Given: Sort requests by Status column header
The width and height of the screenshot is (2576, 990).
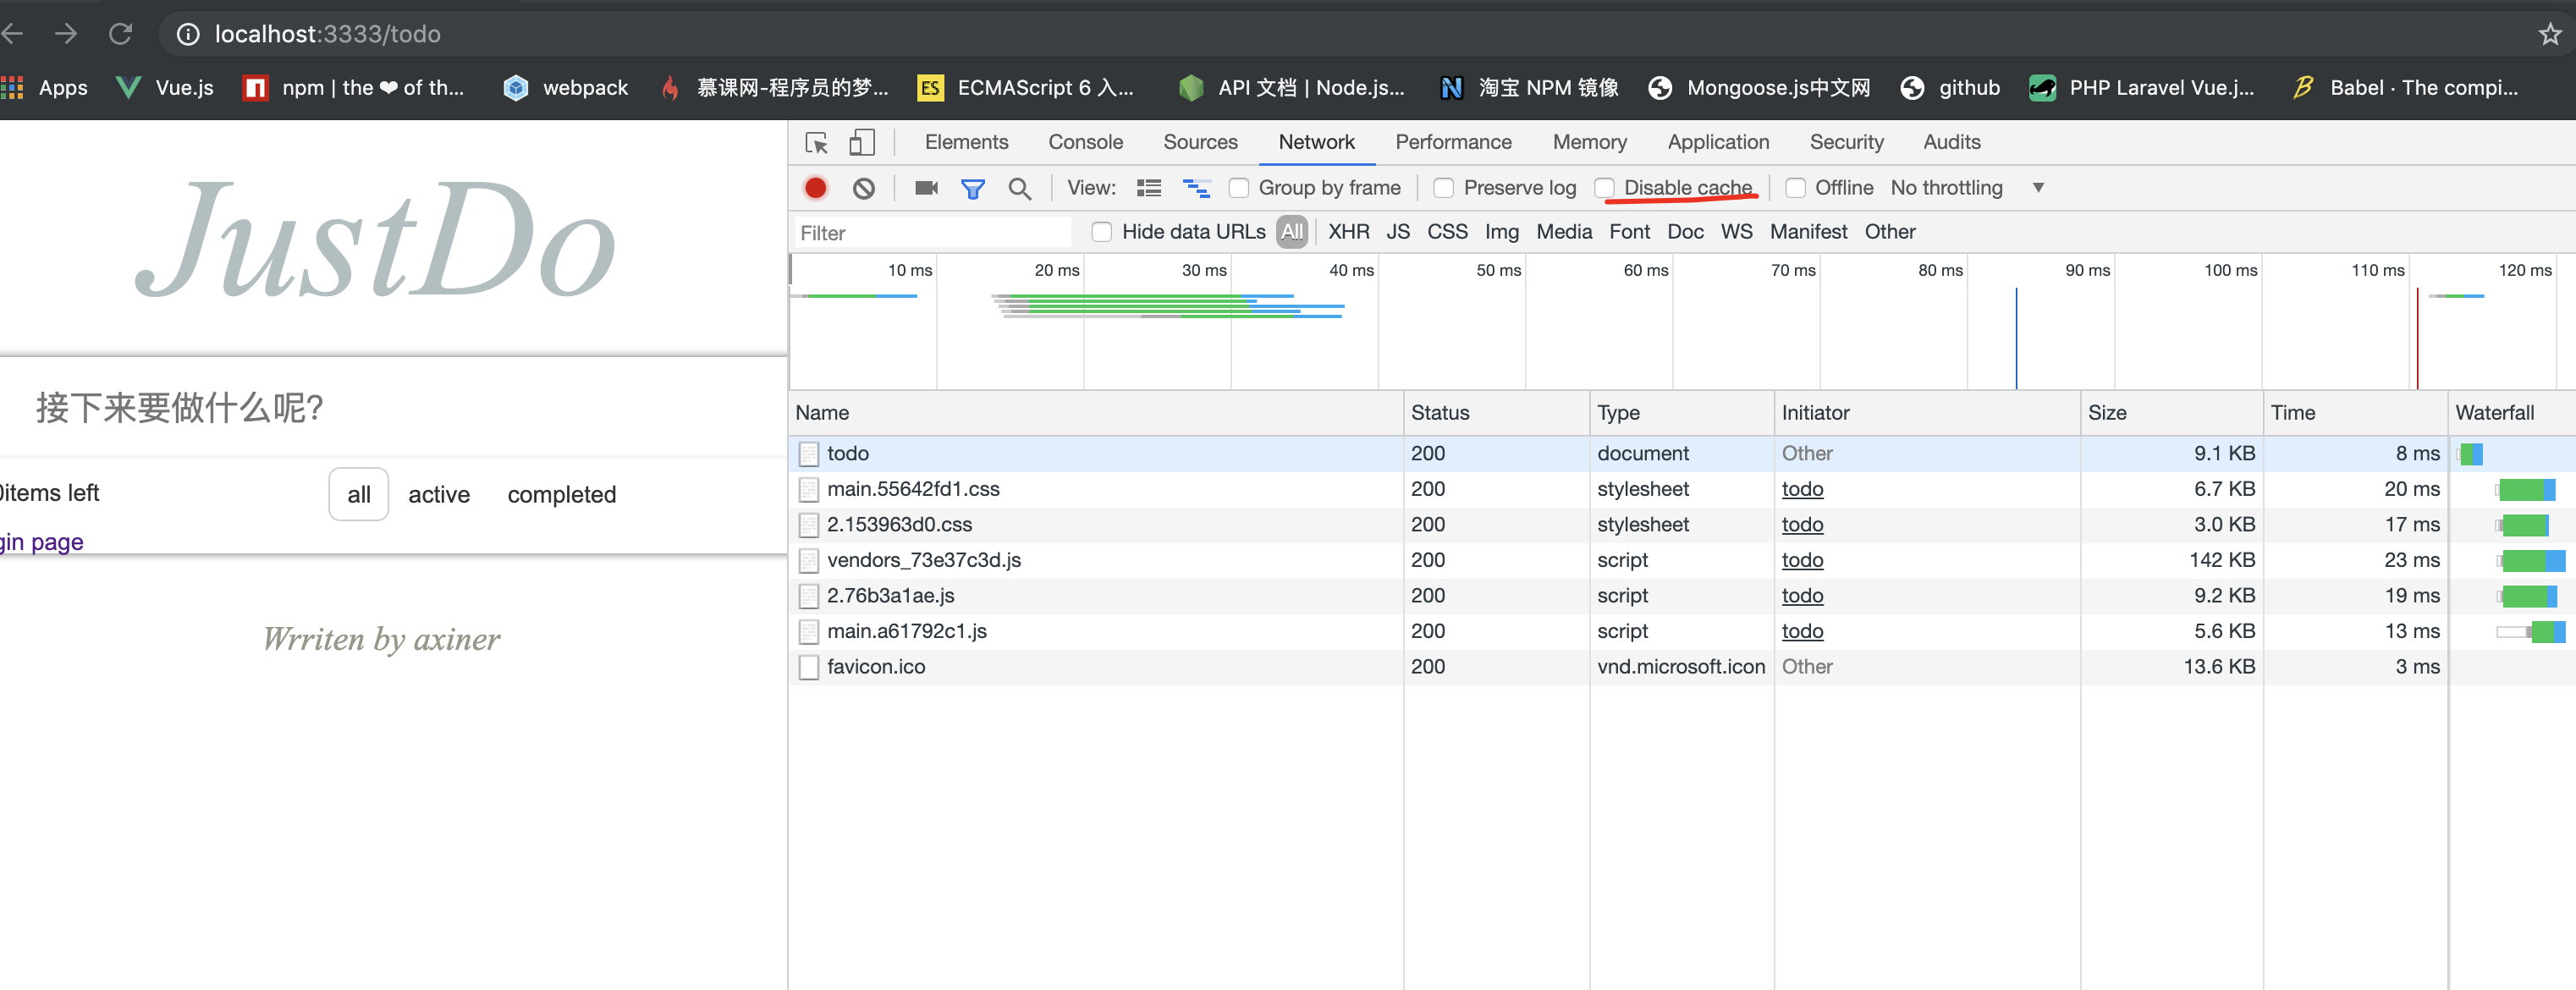Looking at the screenshot, I should point(1496,413).
